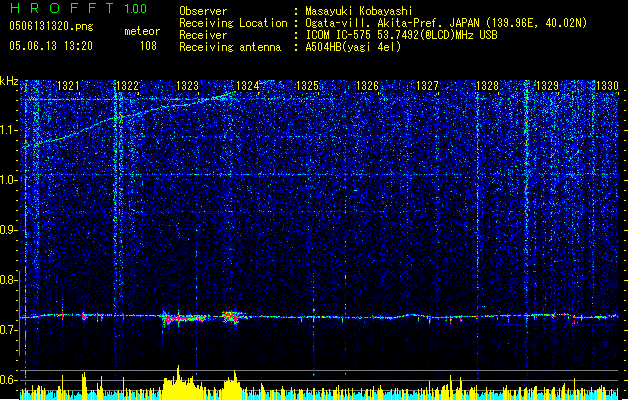Click the 1324 time marker
This screenshot has height=400, width=629.
click(248, 86)
